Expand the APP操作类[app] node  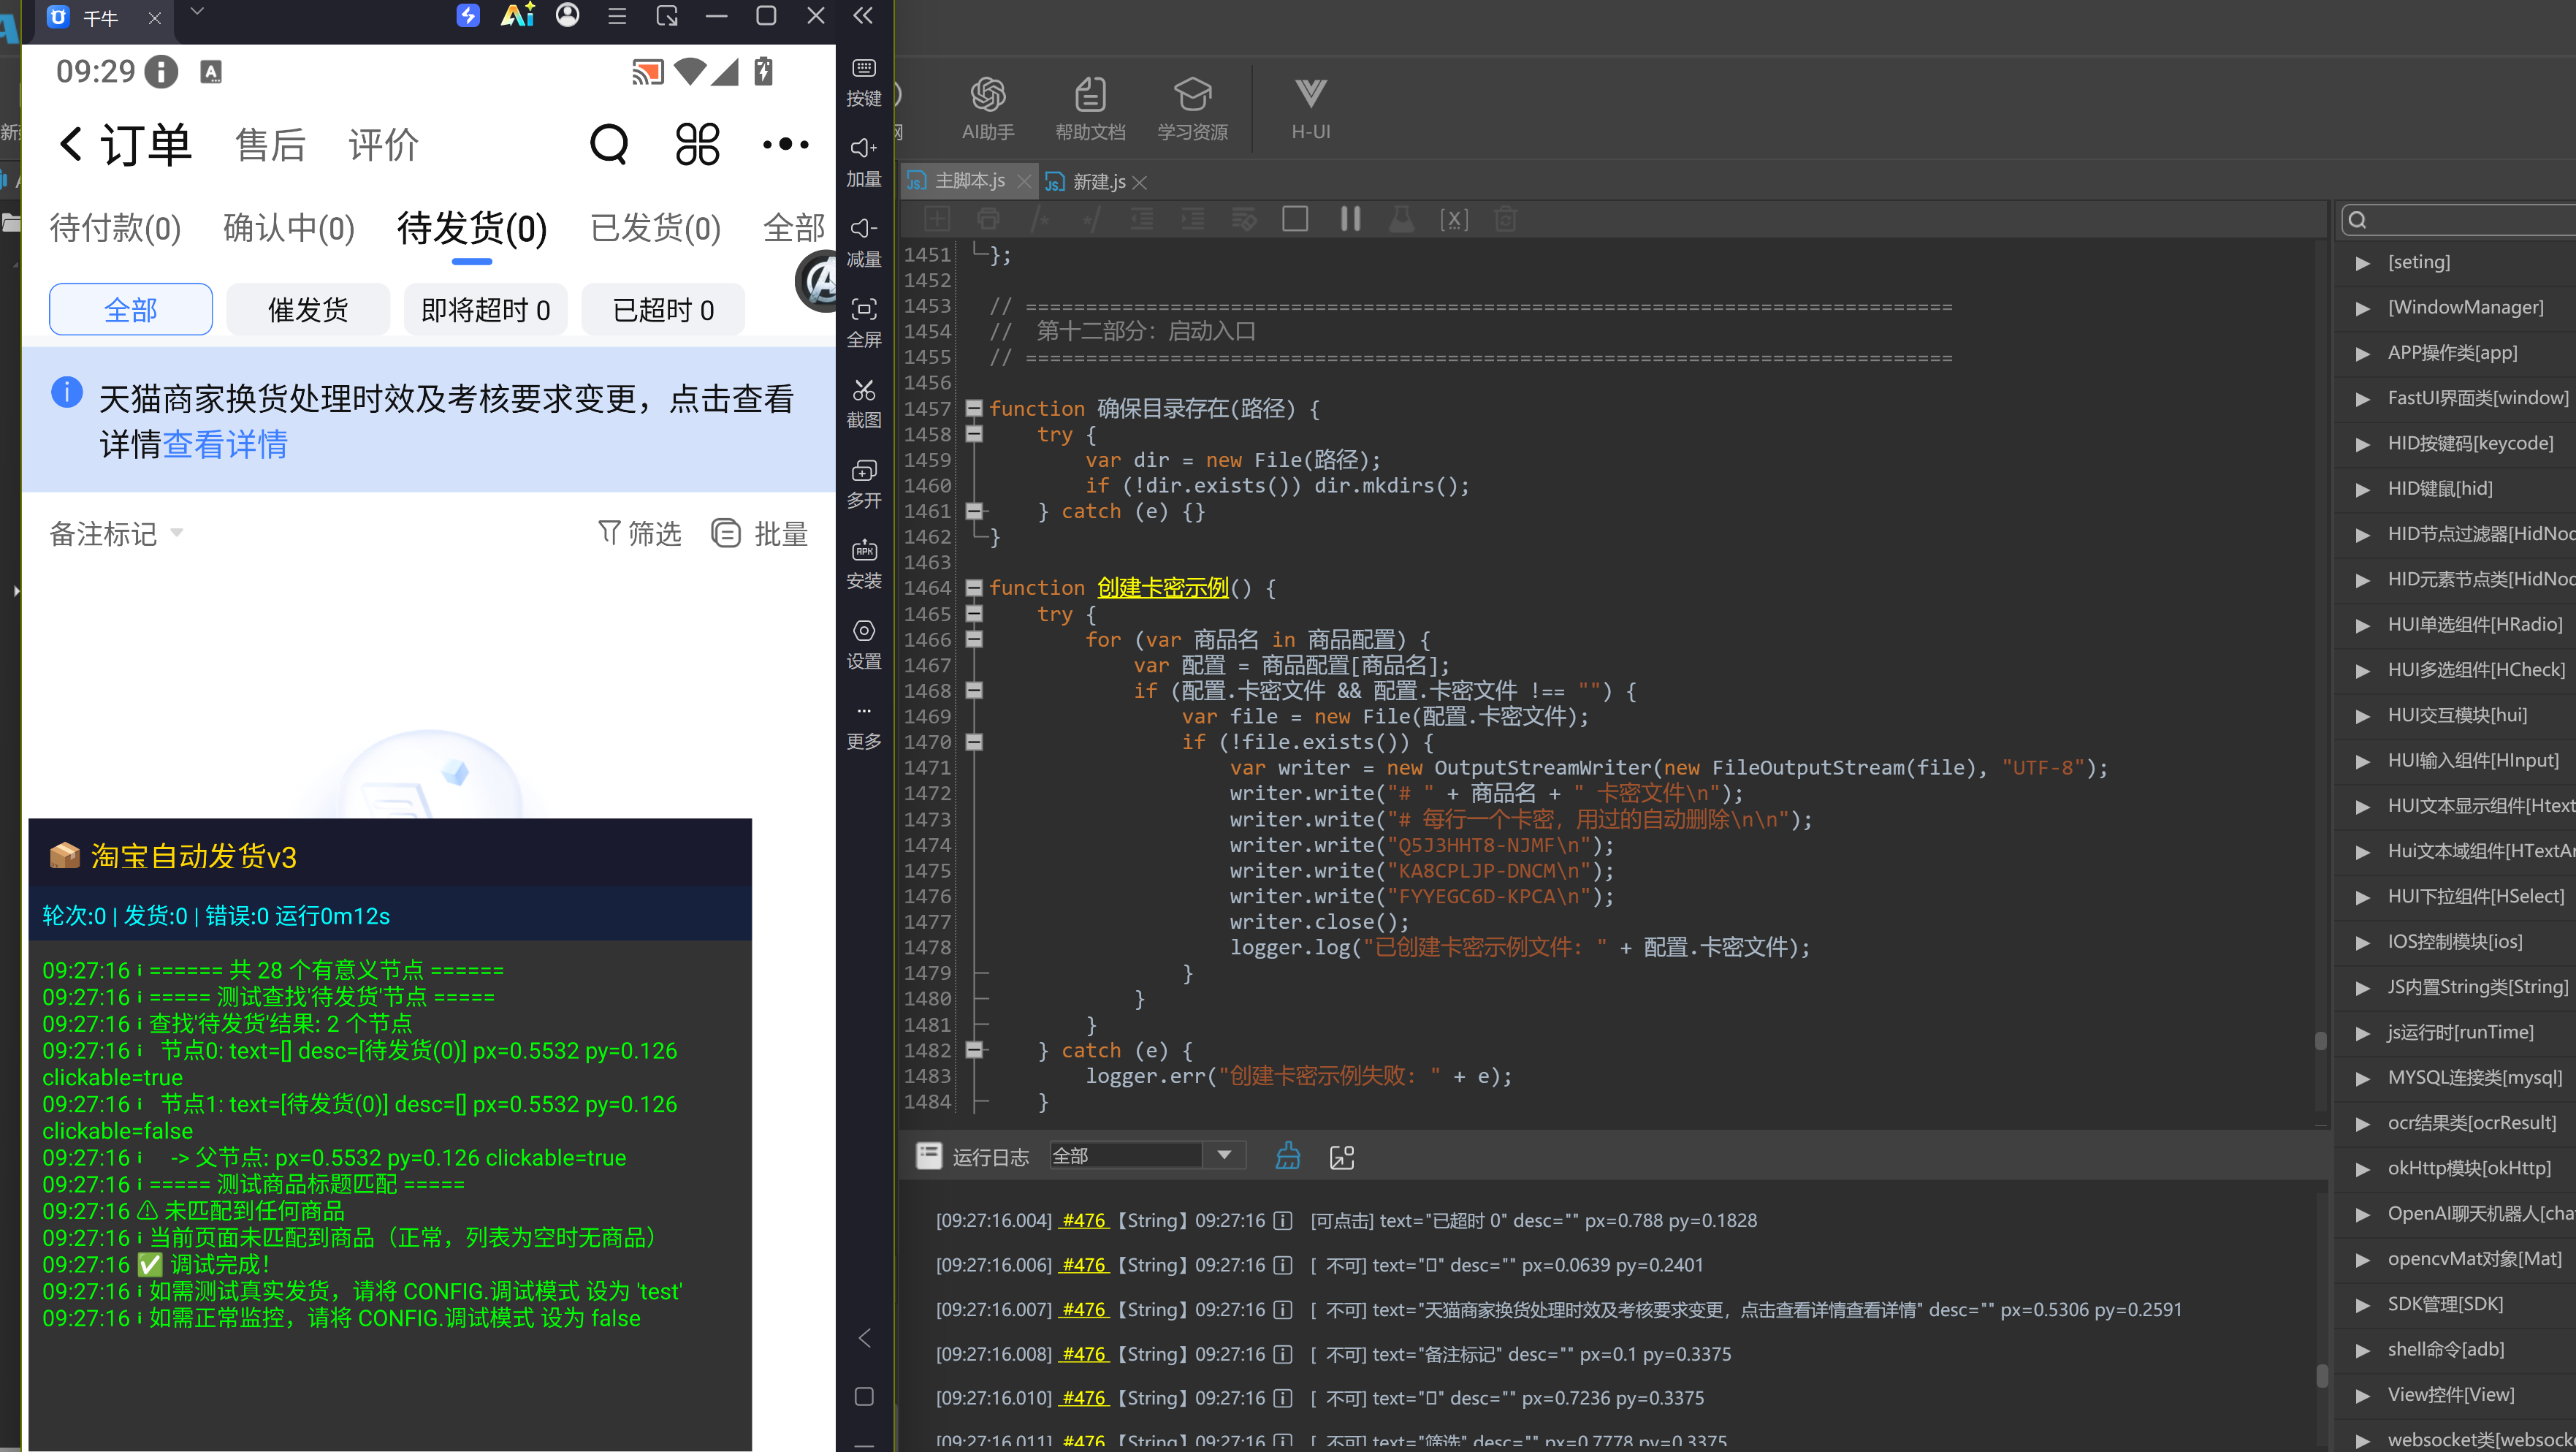coord(2363,353)
